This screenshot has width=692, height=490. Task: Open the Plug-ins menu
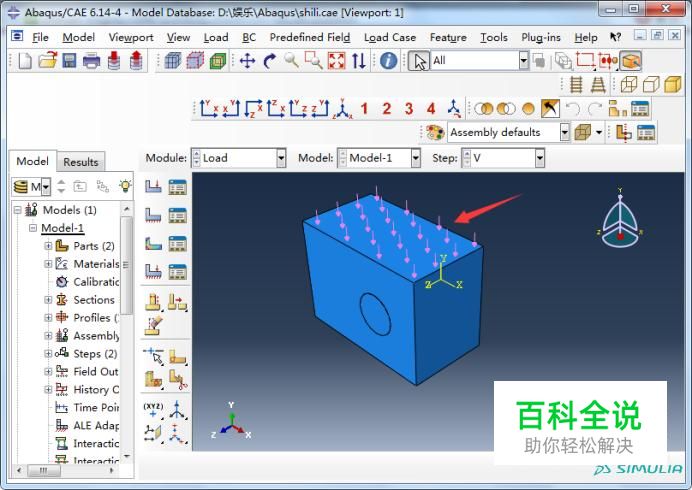(541, 38)
